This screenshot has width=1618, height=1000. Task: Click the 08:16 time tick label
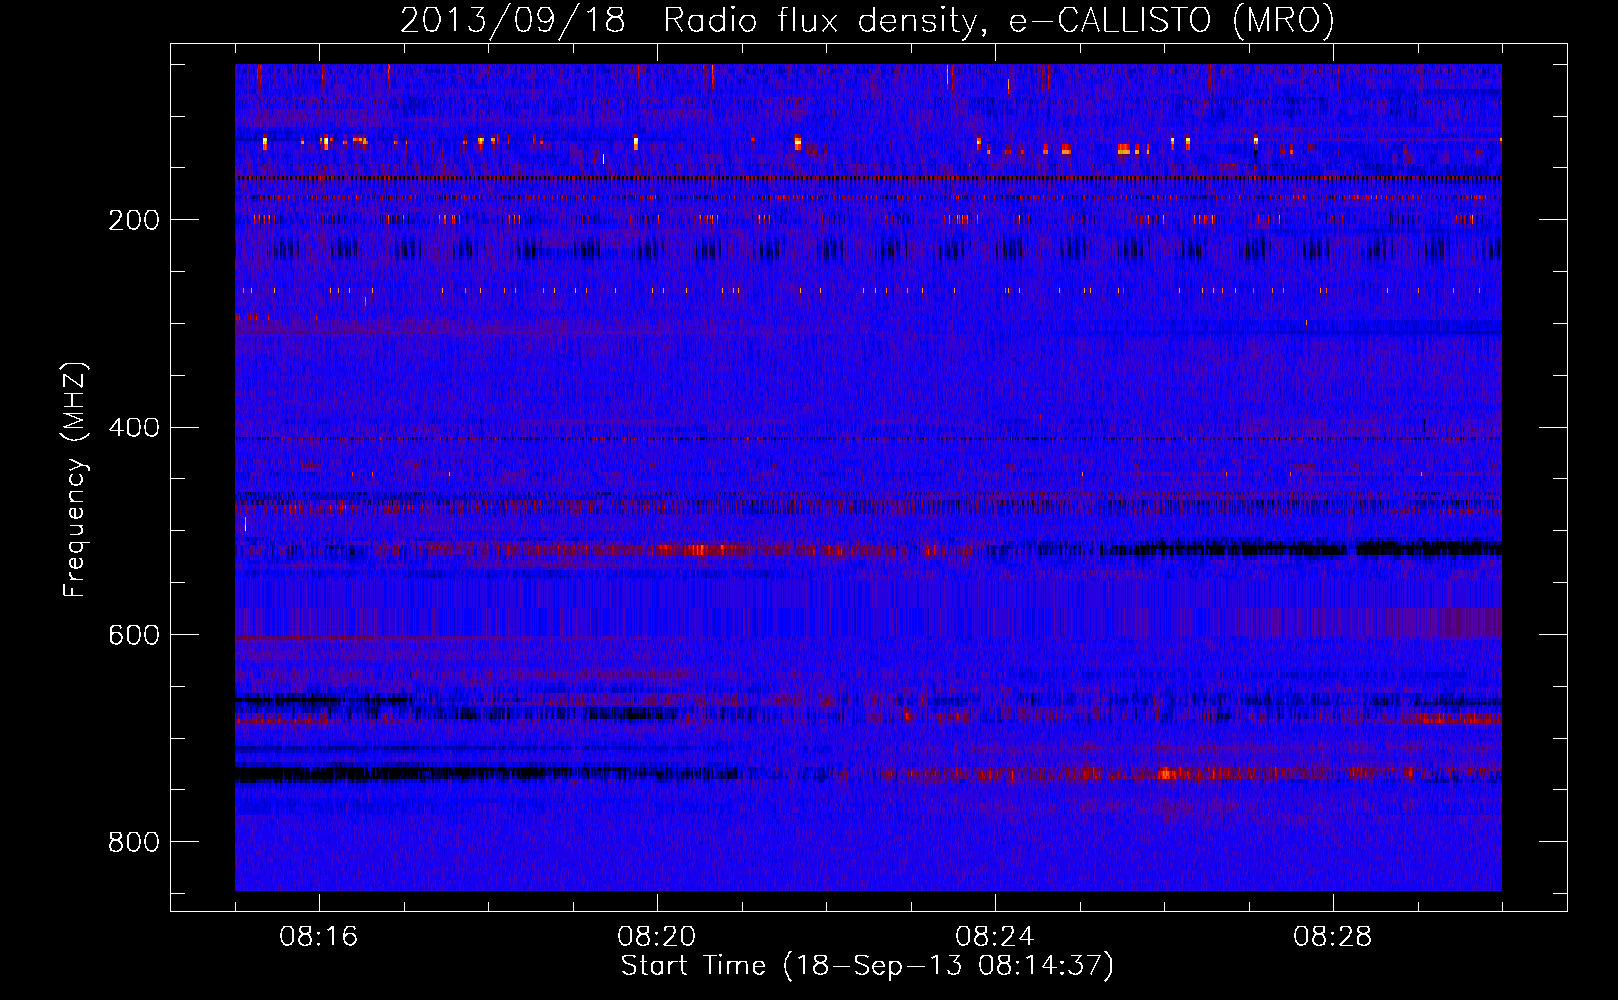tap(319, 937)
